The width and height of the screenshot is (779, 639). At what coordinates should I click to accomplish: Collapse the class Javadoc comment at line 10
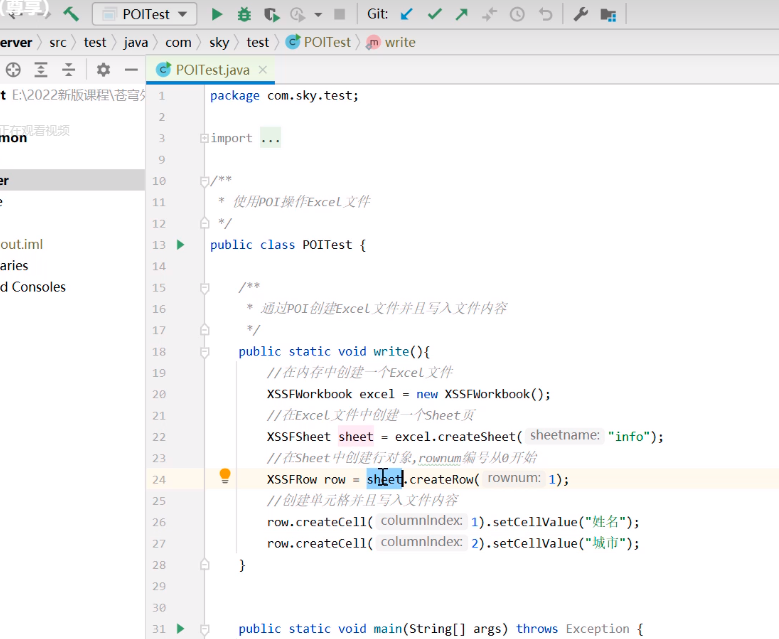(x=204, y=181)
